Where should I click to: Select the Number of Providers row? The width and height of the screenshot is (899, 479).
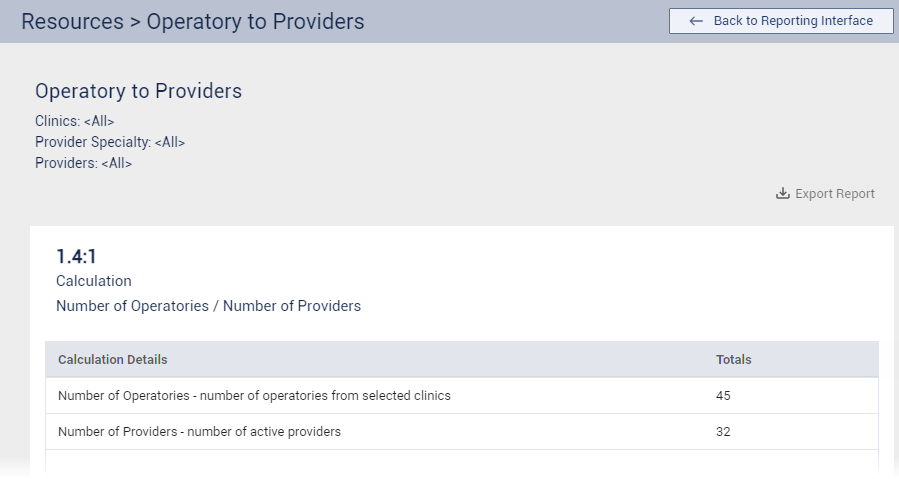pyautogui.click(x=199, y=432)
